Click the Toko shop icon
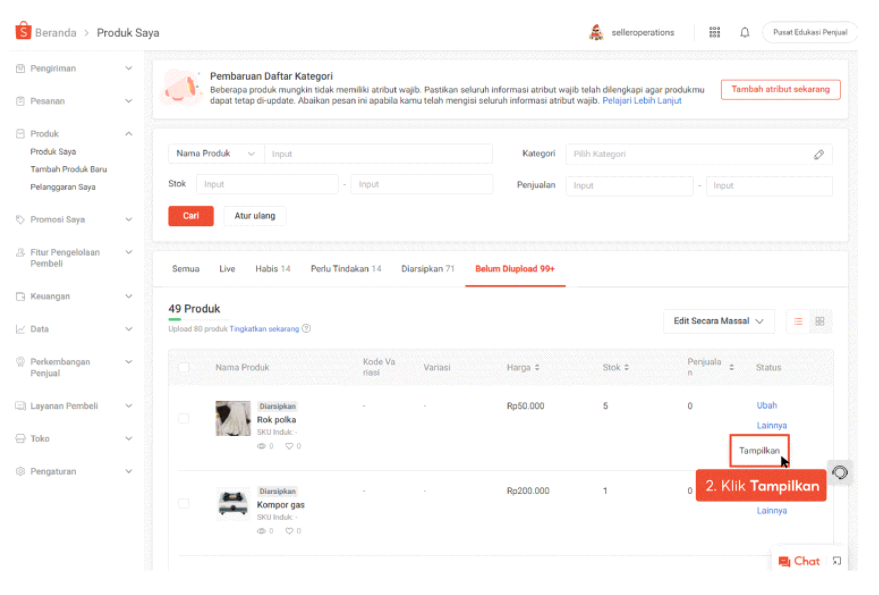879x595 pixels. click(x=20, y=439)
